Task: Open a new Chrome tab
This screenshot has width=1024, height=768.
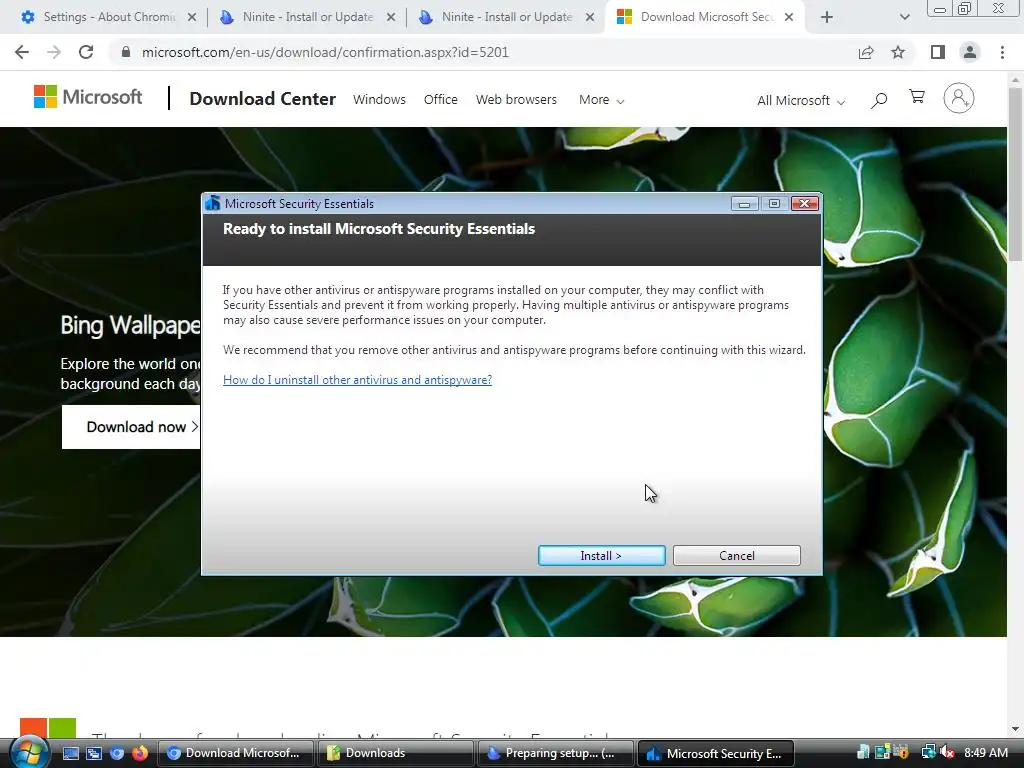Action: coord(827,17)
